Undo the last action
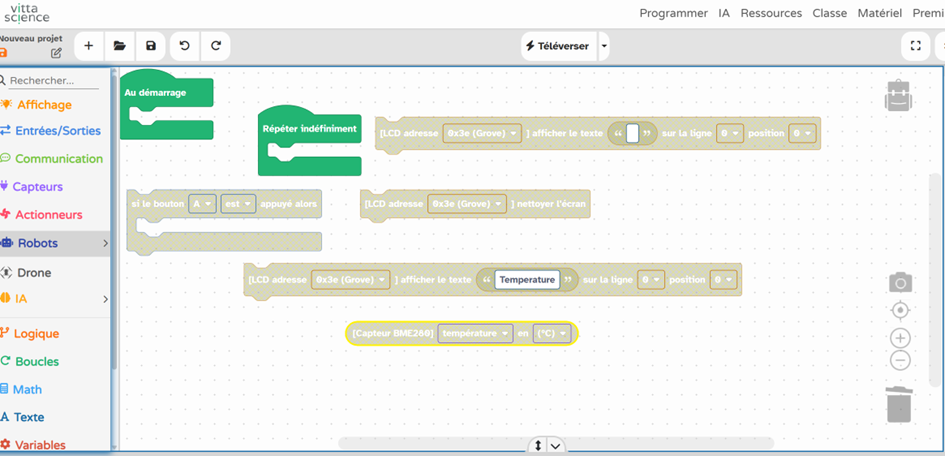 point(184,46)
